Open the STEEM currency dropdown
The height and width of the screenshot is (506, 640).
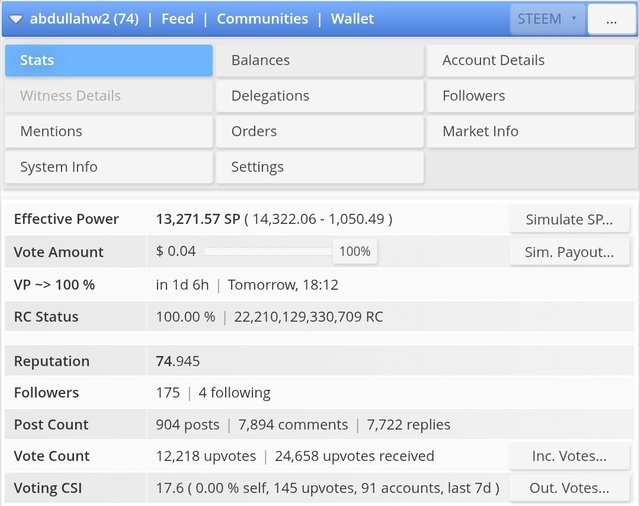tap(547, 19)
